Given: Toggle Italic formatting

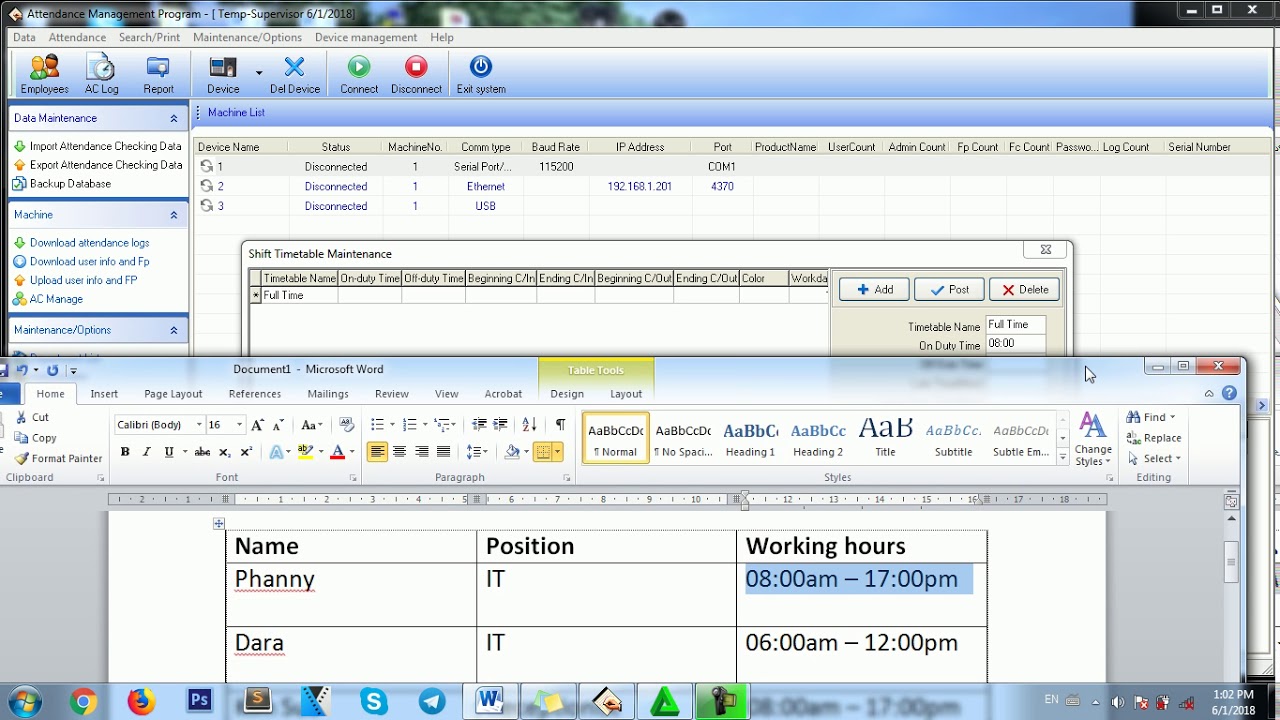Looking at the screenshot, I should coord(146,452).
